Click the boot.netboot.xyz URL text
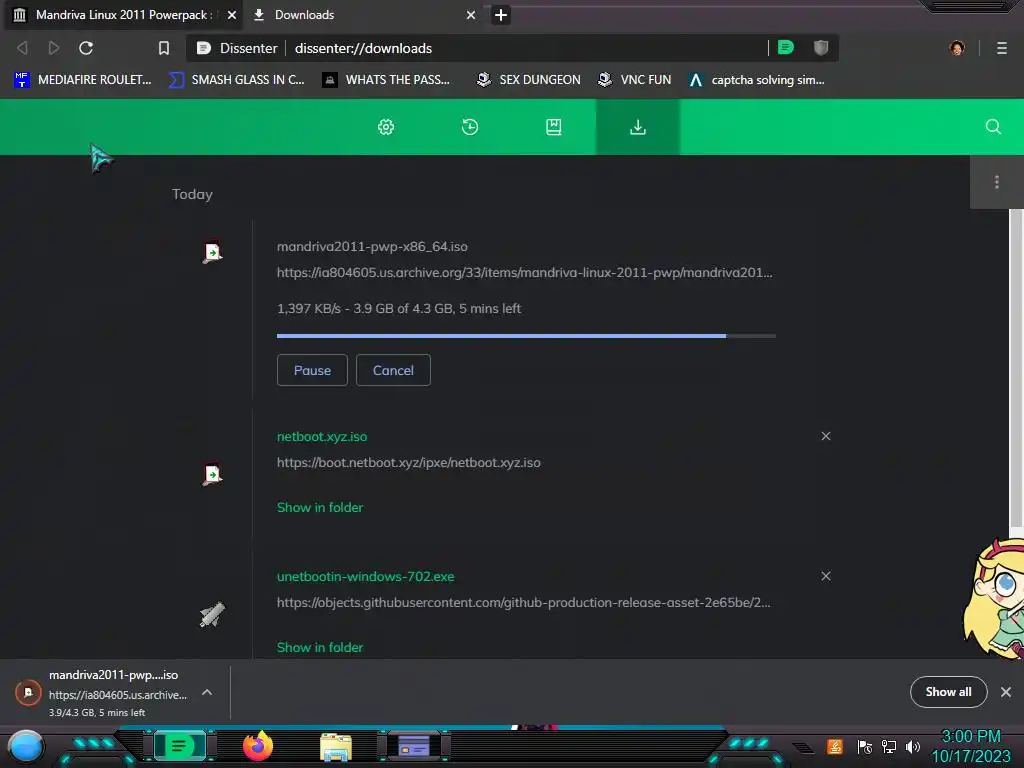The image size is (1024, 768). coord(409,462)
